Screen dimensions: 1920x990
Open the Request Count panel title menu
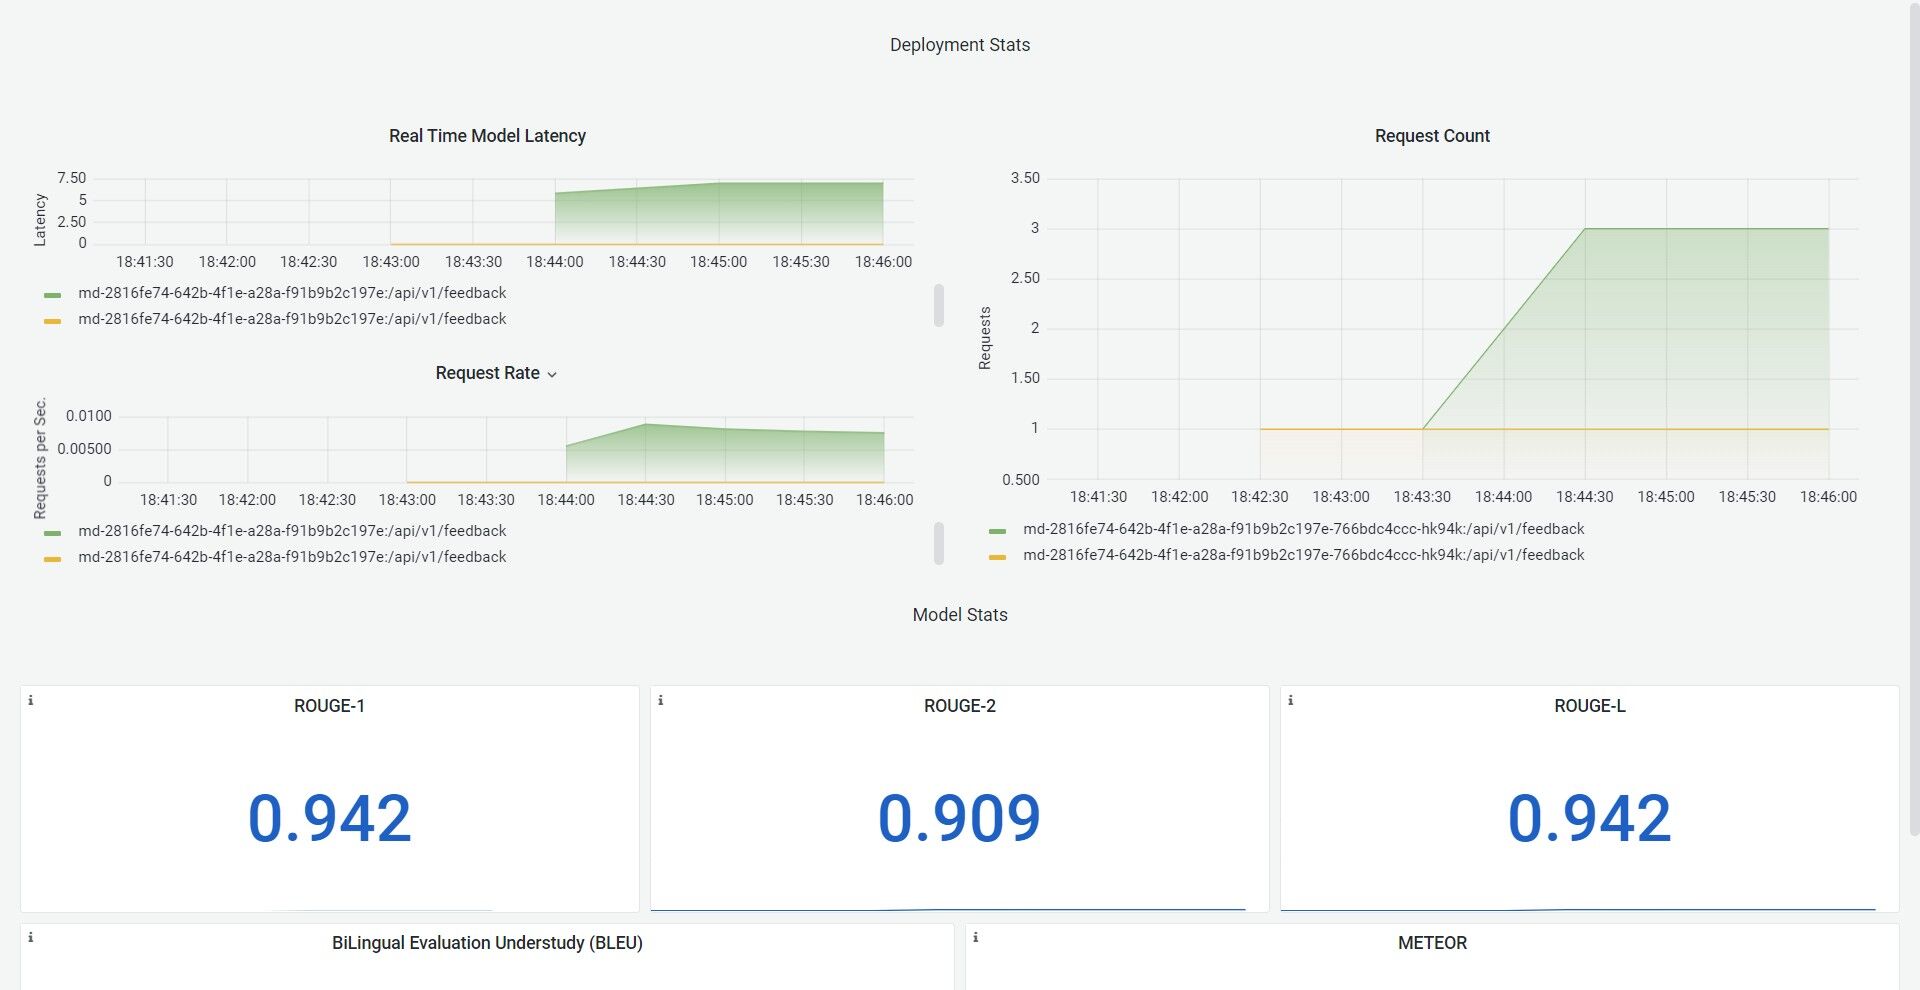1432,136
